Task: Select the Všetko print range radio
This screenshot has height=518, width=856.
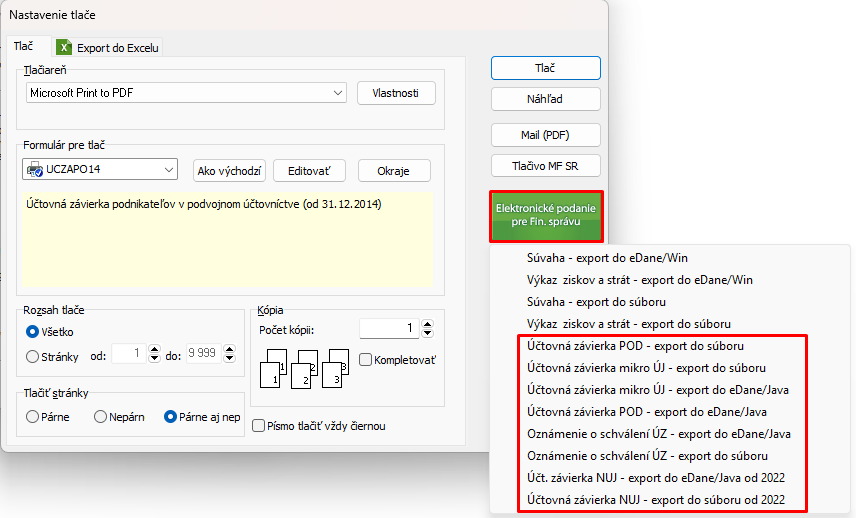Action: (x=33, y=331)
